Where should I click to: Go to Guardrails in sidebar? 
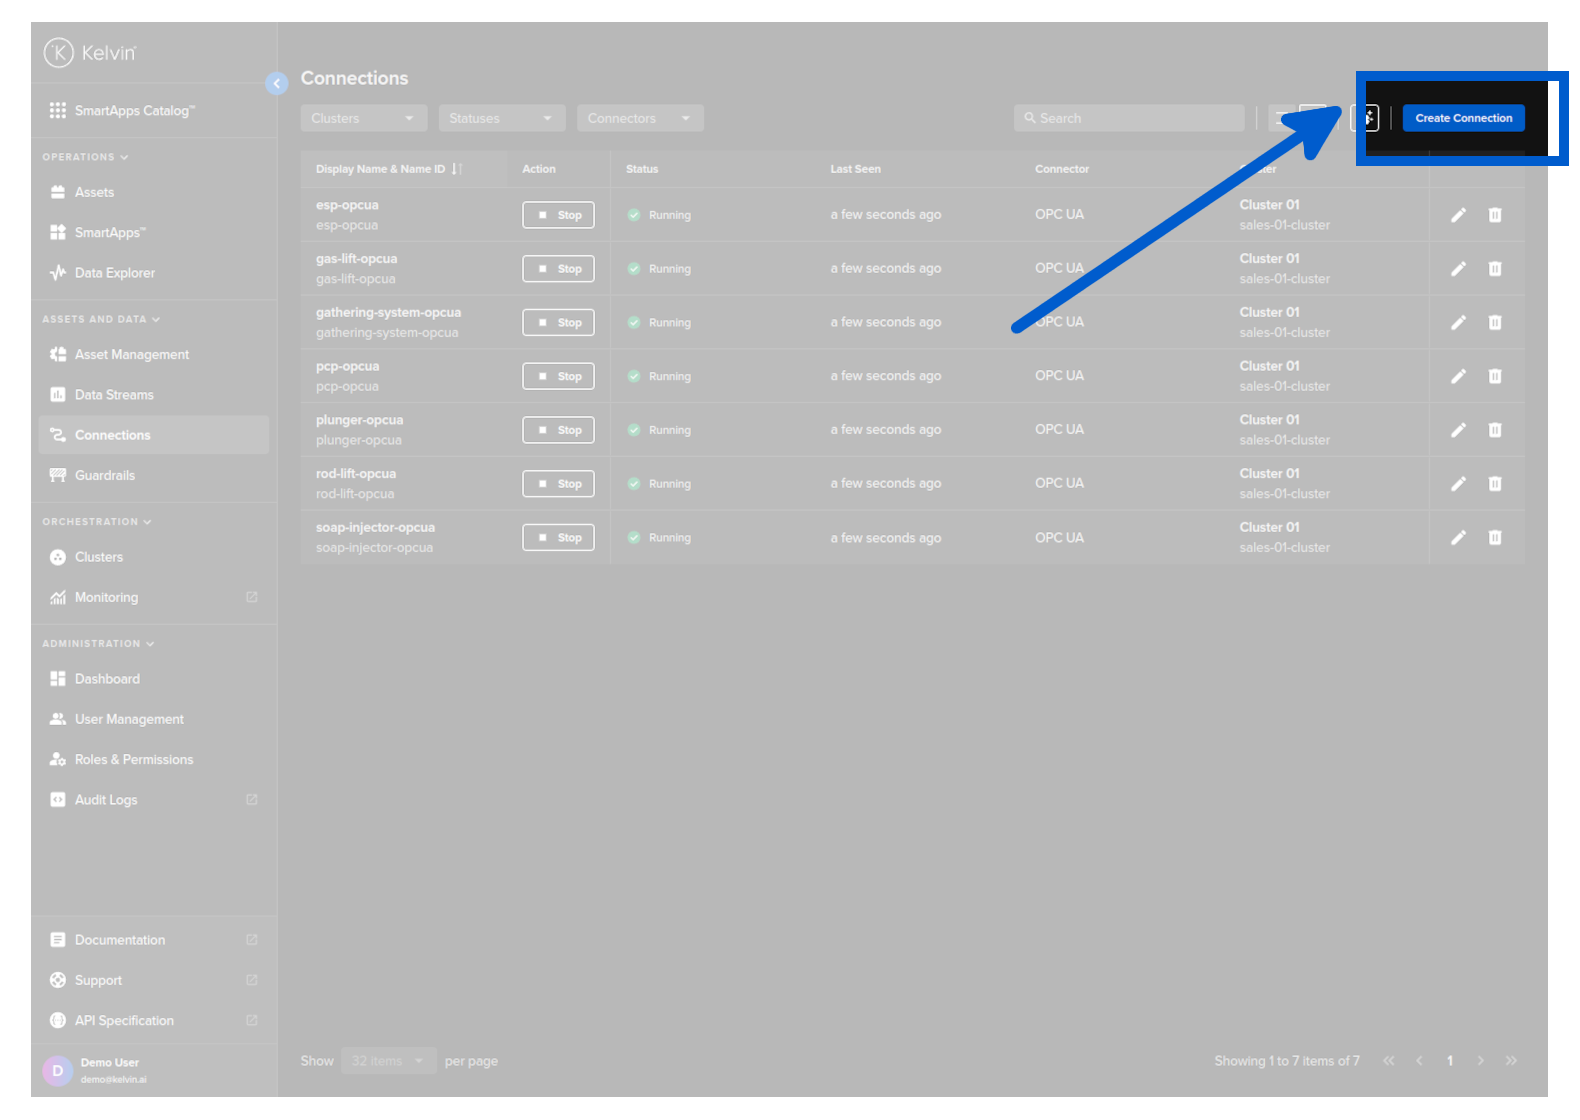coord(104,475)
